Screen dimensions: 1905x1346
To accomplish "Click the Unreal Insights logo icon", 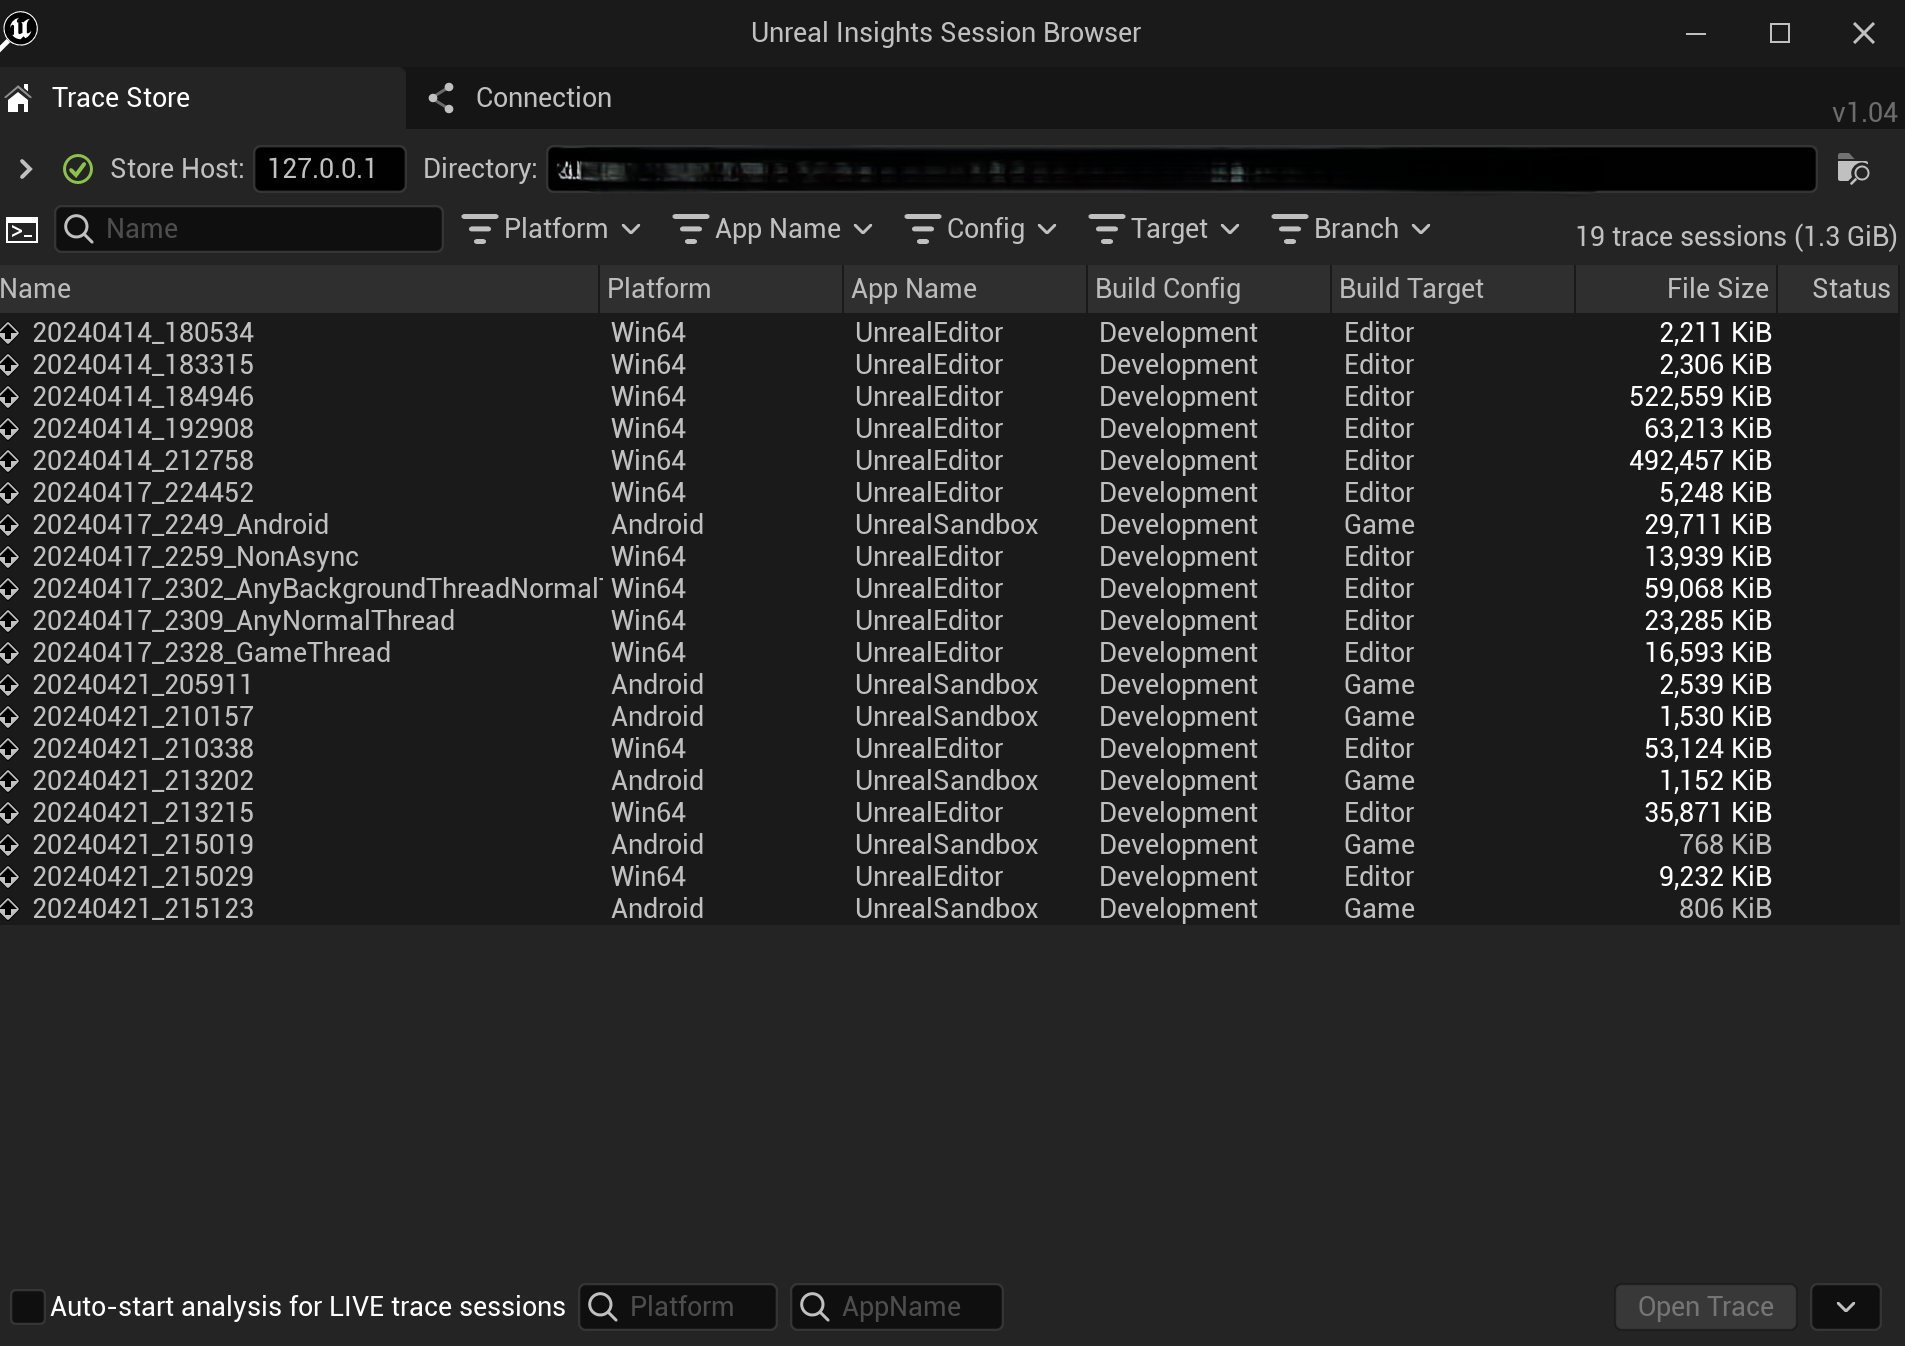I will pyautogui.click(x=19, y=30).
